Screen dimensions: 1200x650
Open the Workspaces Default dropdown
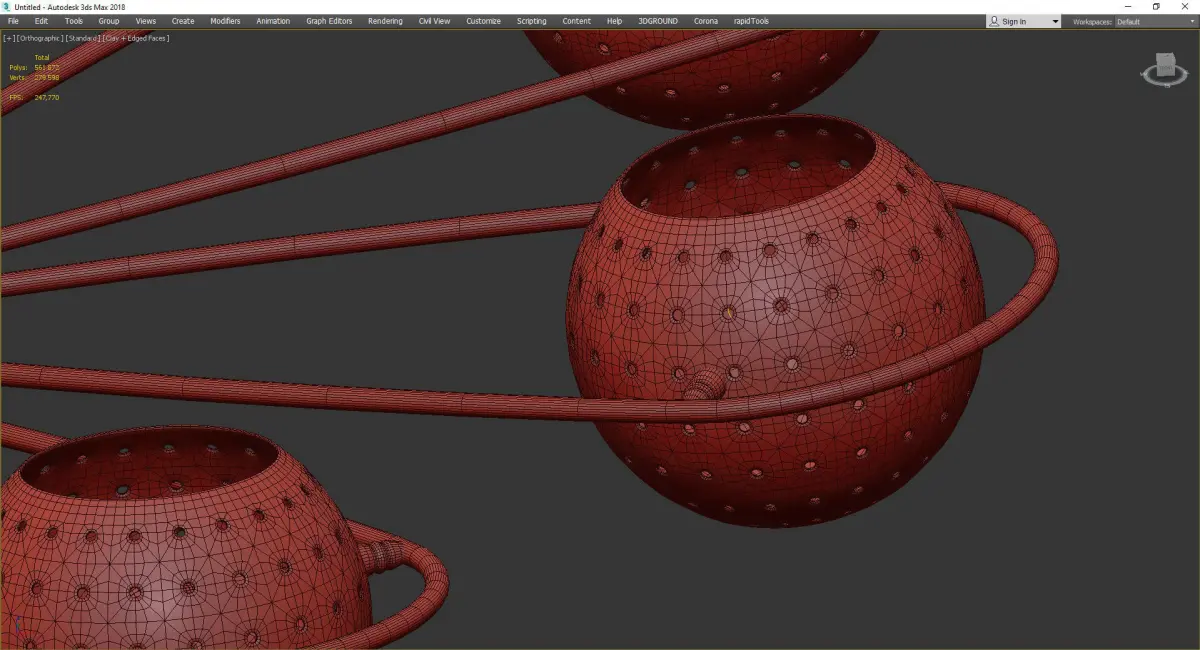pyautogui.click(x=1155, y=21)
